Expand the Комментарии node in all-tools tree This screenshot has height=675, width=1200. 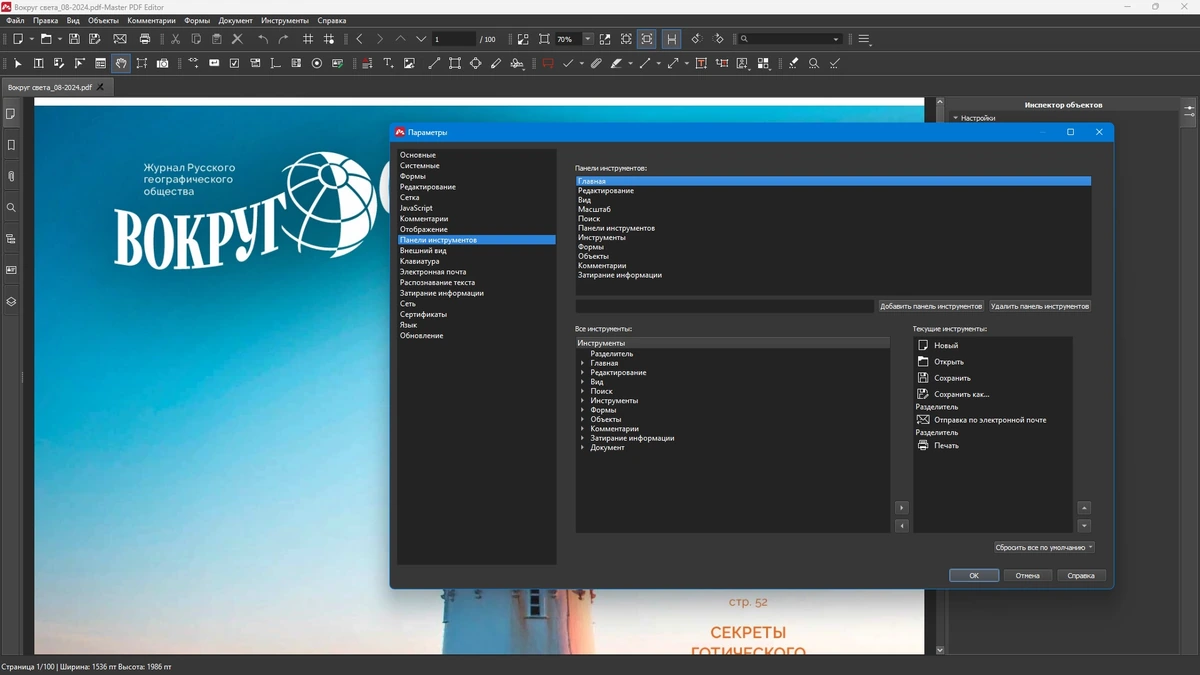coord(583,428)
